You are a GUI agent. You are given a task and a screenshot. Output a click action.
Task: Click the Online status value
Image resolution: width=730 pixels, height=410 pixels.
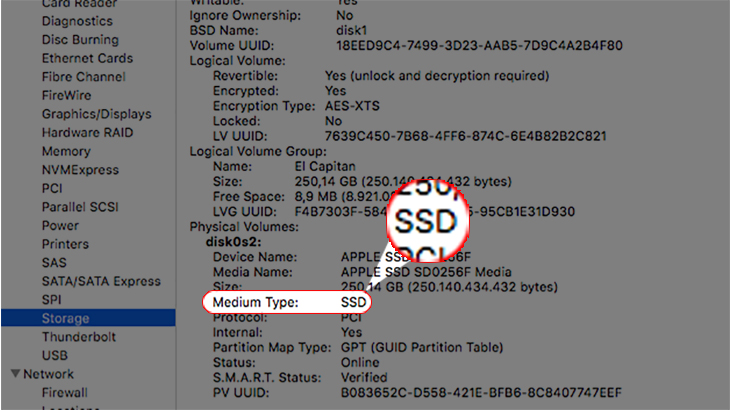[360, 363]
